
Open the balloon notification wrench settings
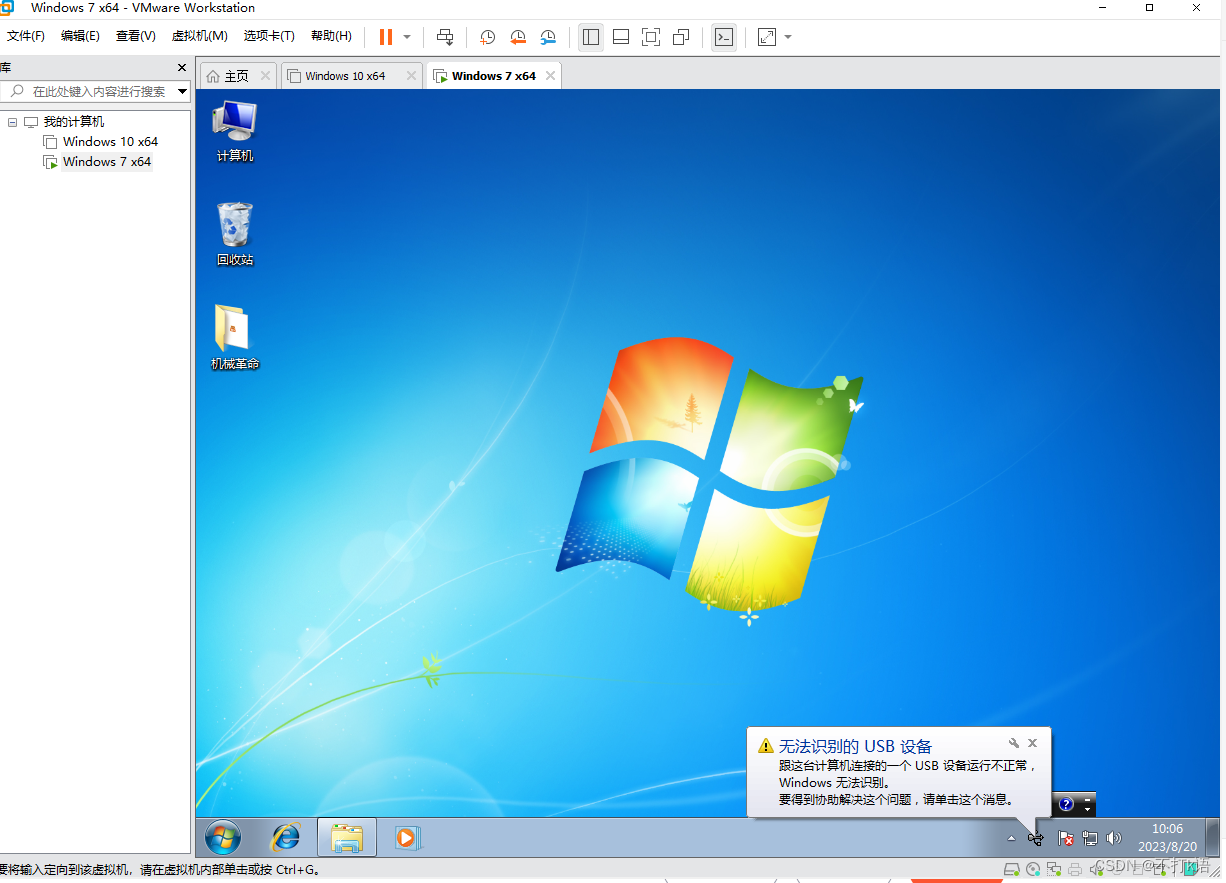point(1014,743)
